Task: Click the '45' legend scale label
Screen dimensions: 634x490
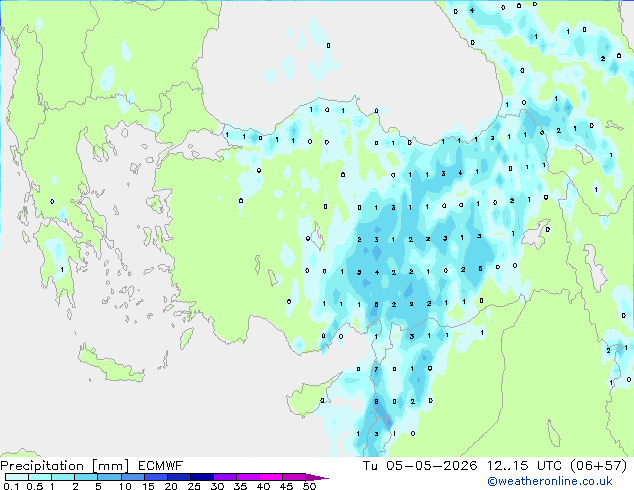Action: 286,486
